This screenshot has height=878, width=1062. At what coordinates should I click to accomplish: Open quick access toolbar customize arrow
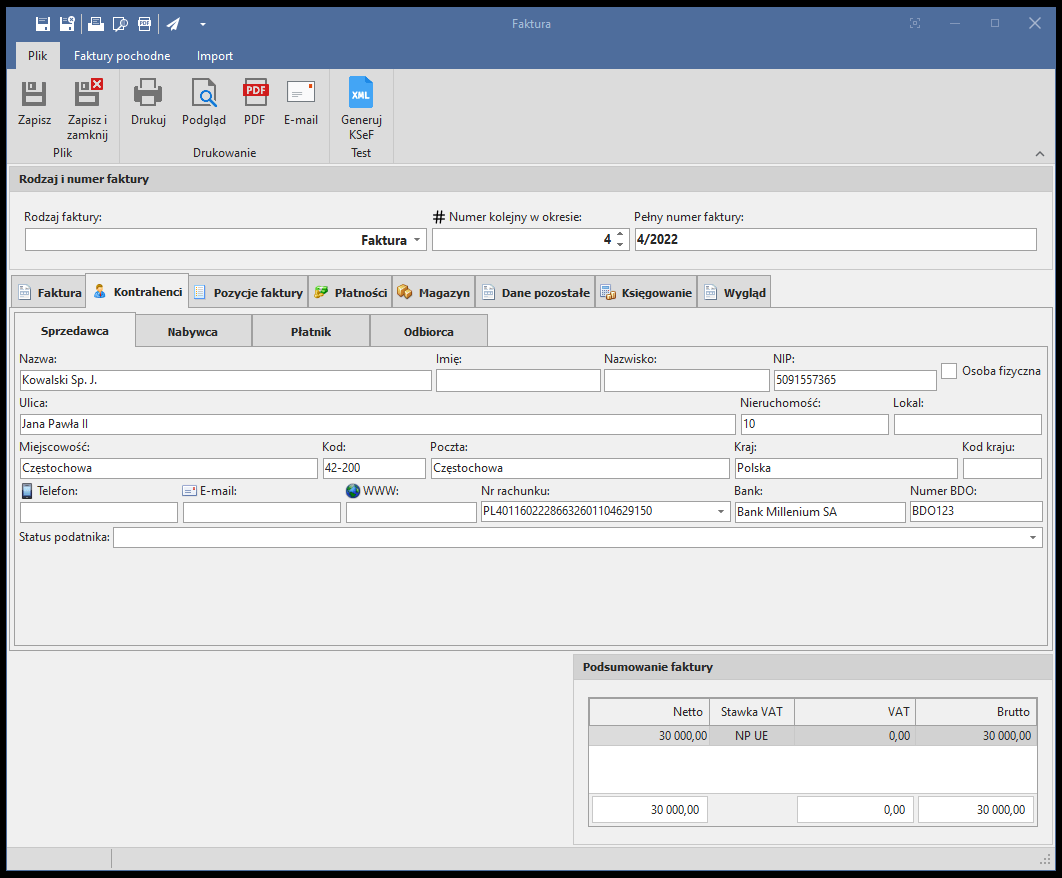click(x=203, y=23)
